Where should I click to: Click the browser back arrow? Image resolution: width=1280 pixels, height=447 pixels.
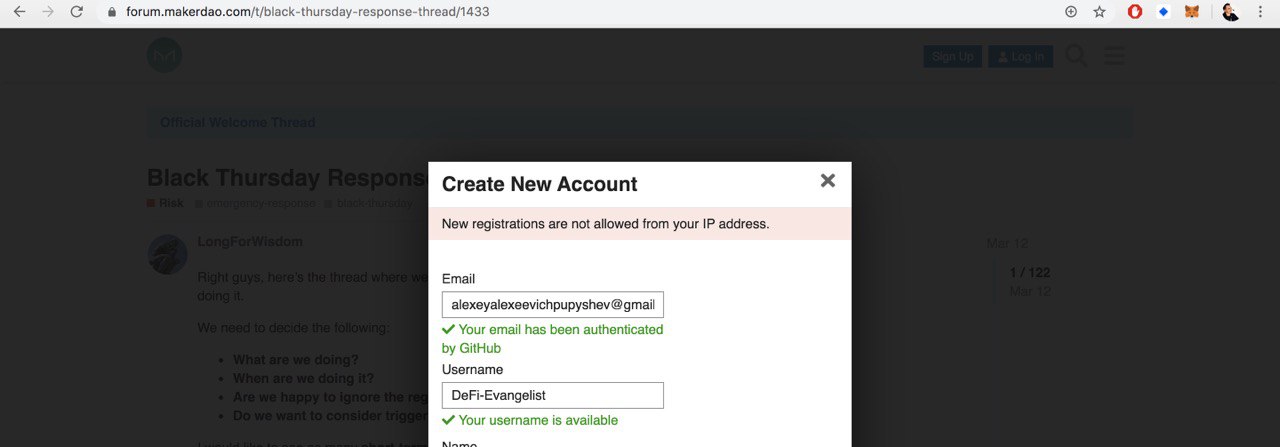click(19, 12)
